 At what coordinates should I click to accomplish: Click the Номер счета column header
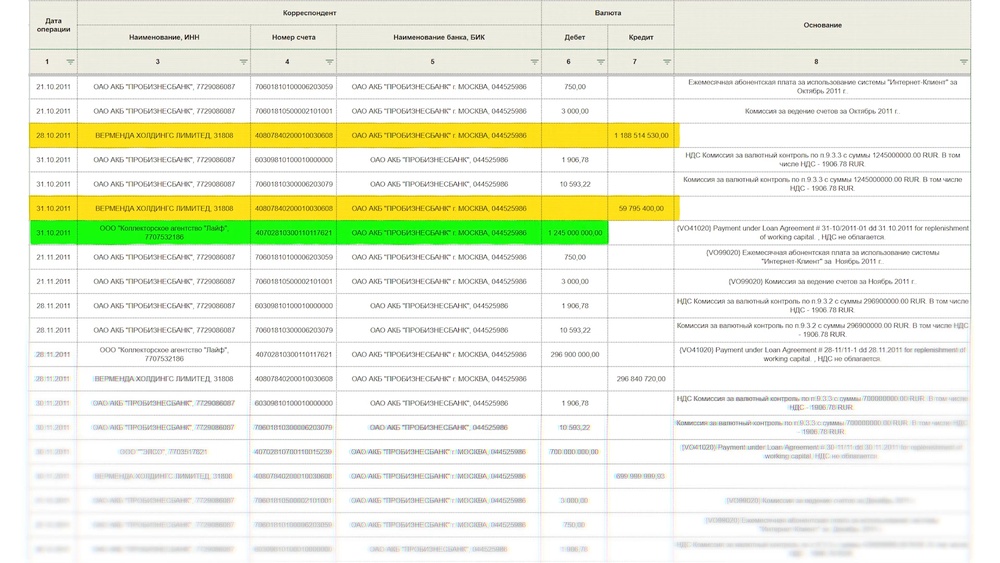(293, 37)
